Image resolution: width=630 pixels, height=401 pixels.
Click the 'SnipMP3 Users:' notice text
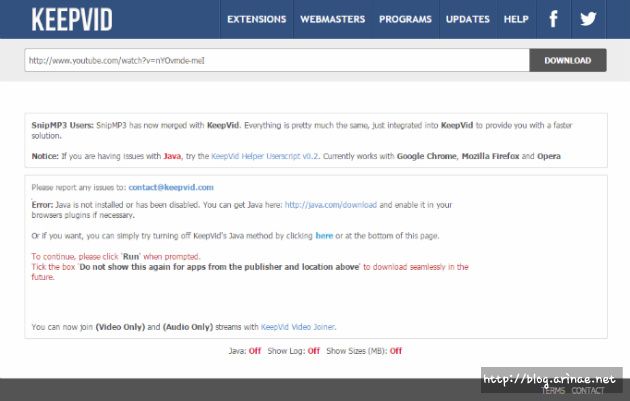(x=62, y=125)
